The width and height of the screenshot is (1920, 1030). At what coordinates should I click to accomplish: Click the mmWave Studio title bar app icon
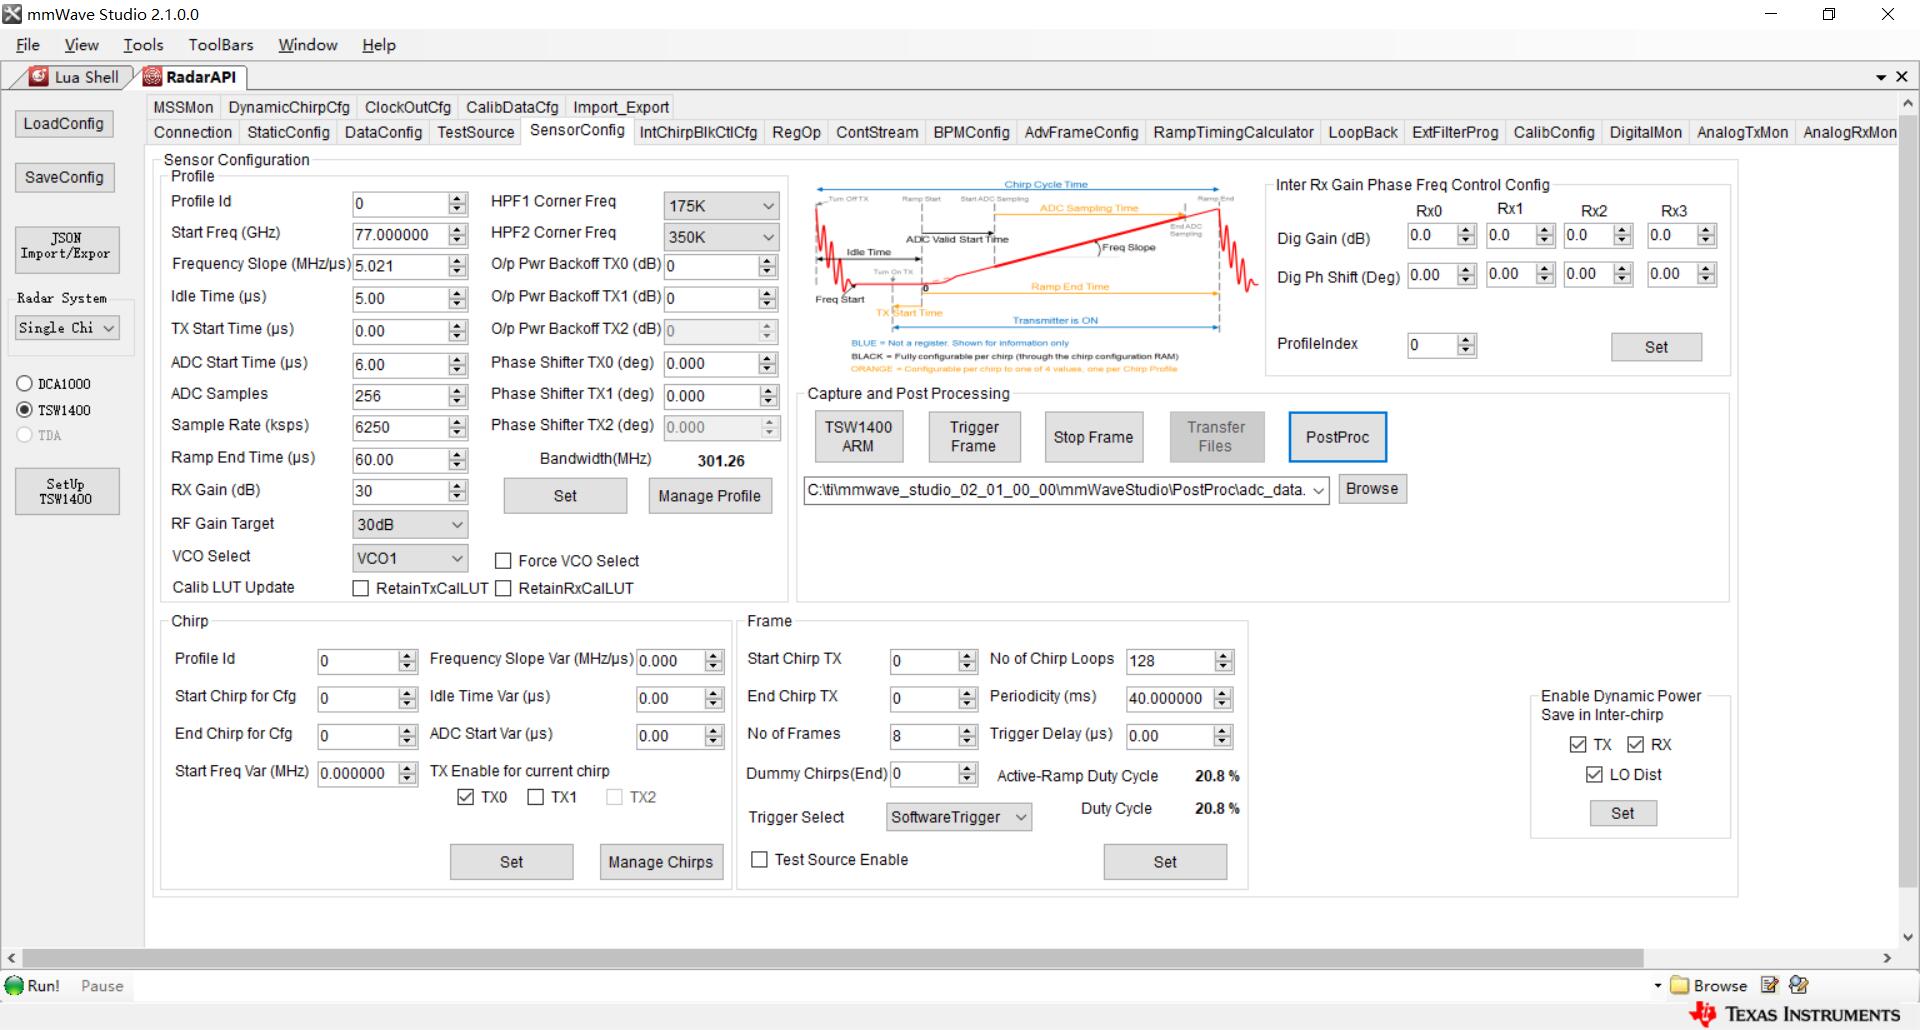(12, 14)
